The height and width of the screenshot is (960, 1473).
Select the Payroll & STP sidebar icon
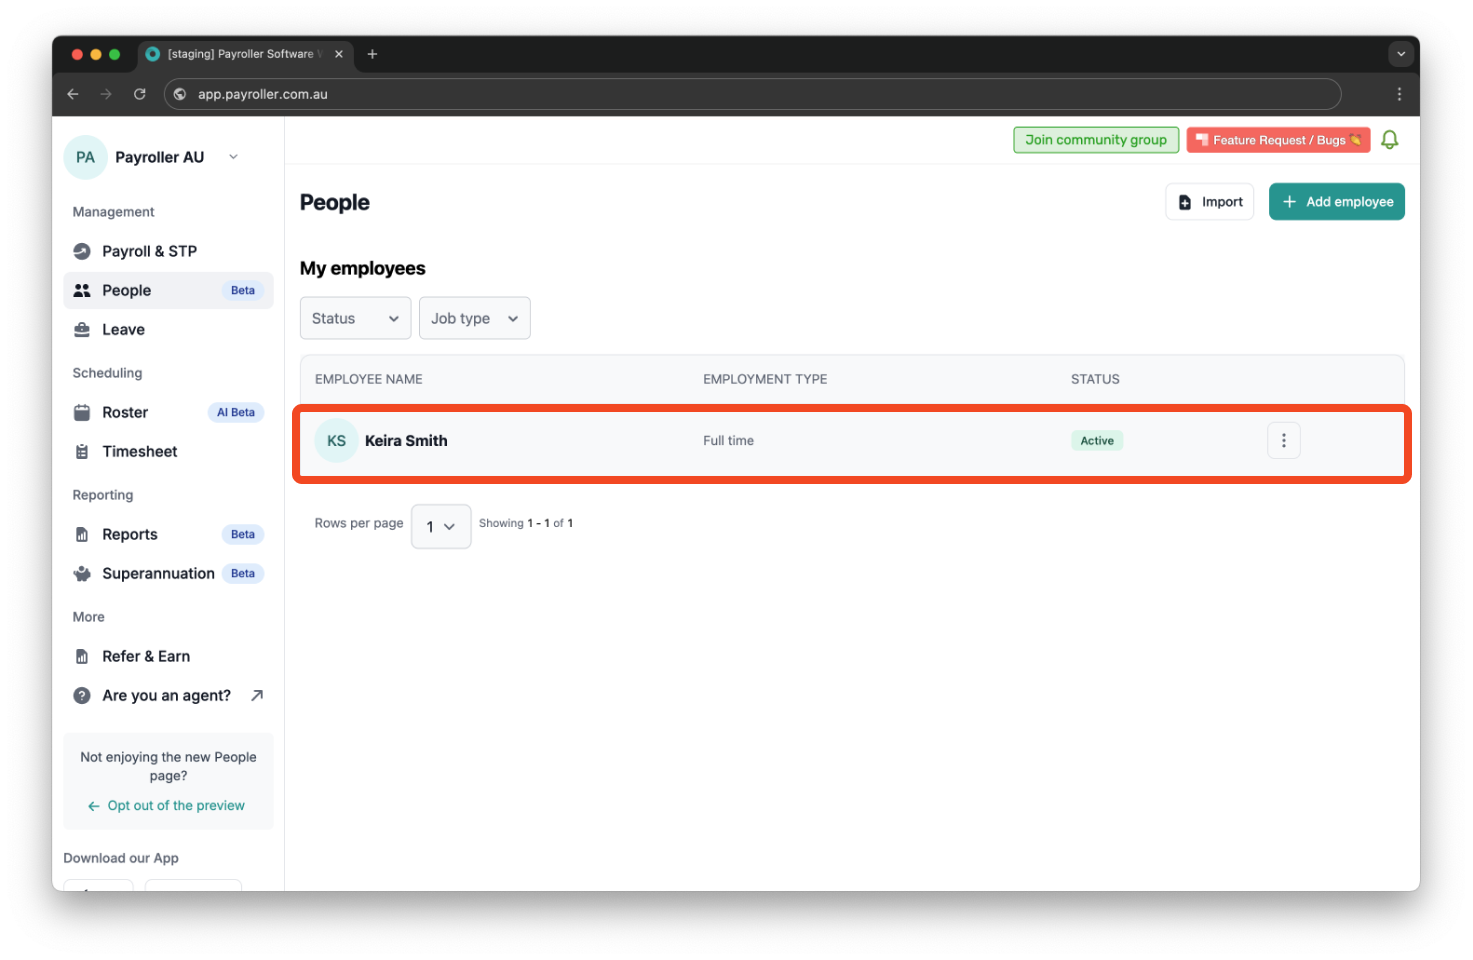(x=83, y=251)
